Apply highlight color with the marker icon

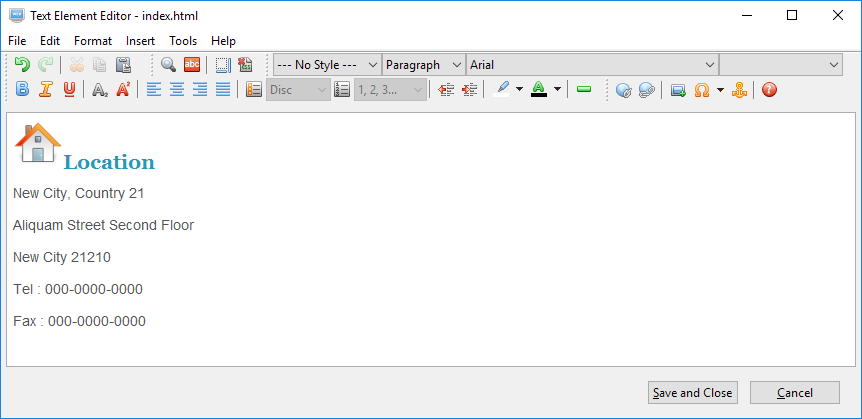pos(501,90)
